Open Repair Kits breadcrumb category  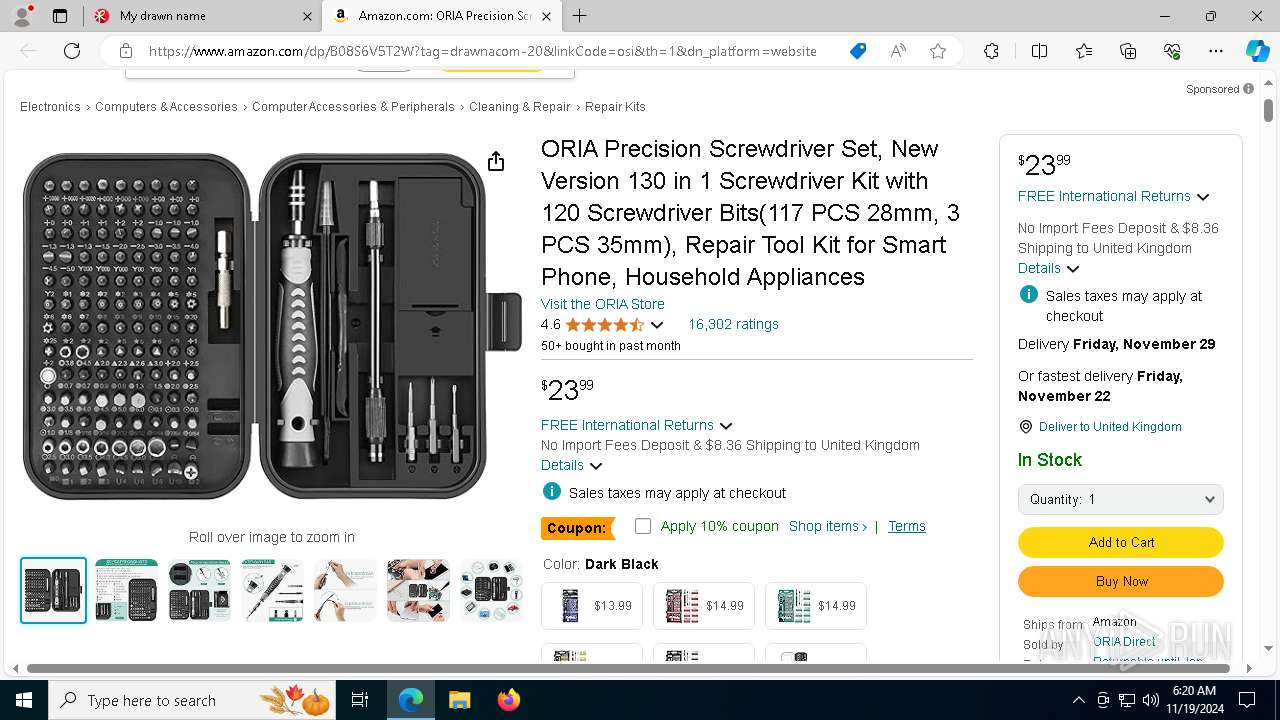(615, 106)
